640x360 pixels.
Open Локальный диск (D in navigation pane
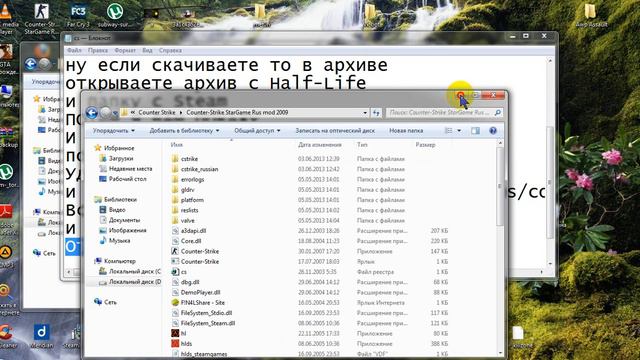point(130,282)
